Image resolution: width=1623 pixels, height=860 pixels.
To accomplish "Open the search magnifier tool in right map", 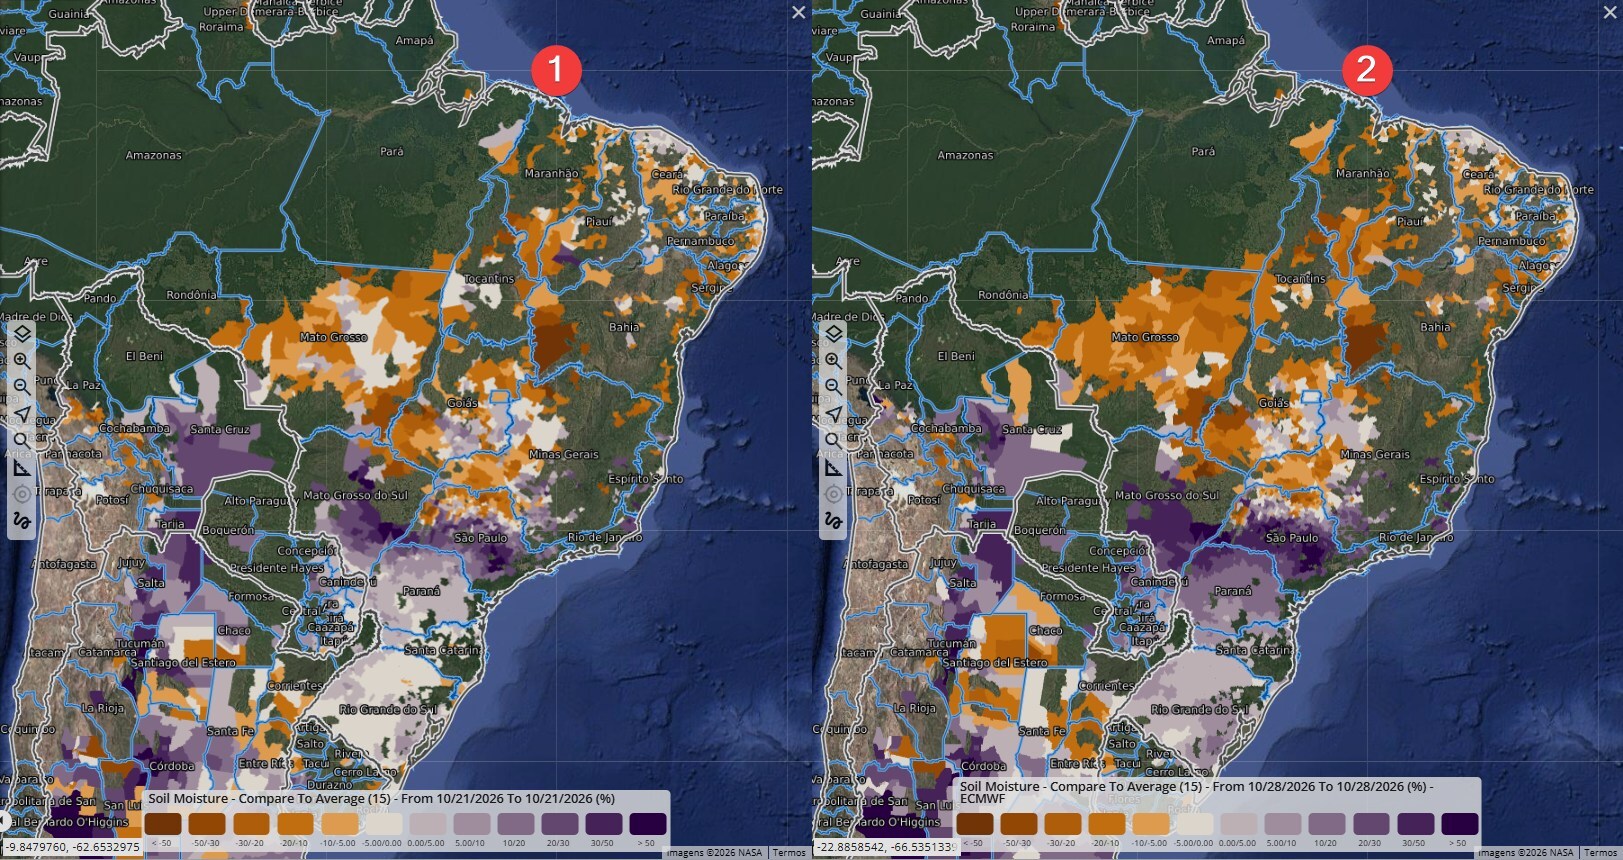I will [834, 440].
